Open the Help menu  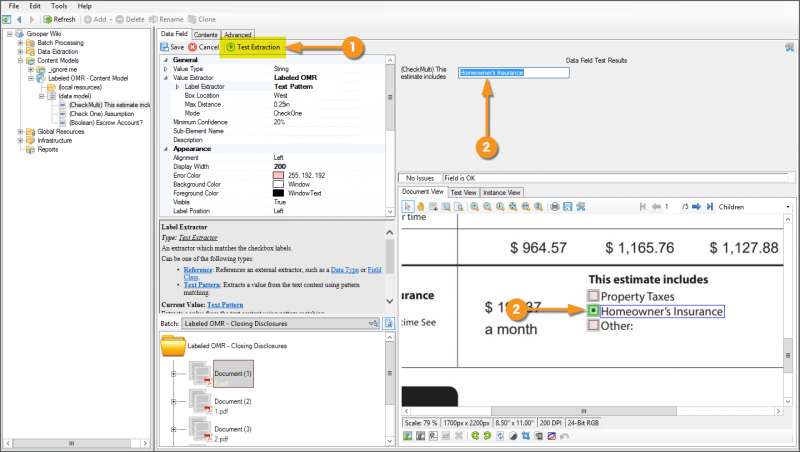coord(85,6)
